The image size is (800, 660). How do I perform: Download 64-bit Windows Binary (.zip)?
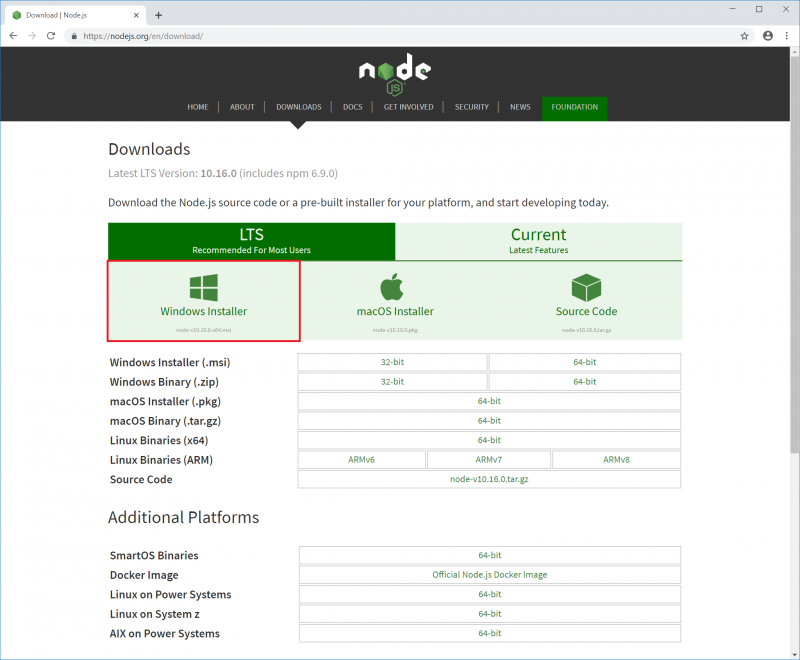(x=585, y=382)
